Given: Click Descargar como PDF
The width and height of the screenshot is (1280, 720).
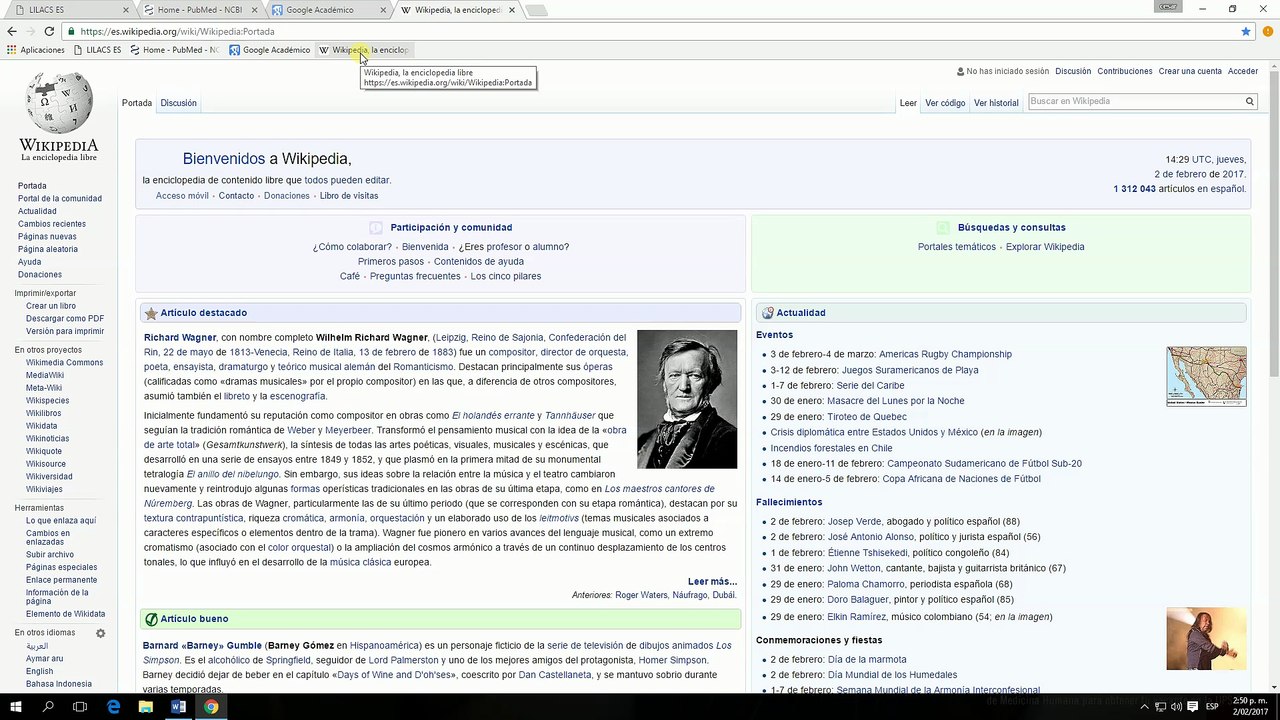Looking at the screenshot, I should tap(65, 319).
